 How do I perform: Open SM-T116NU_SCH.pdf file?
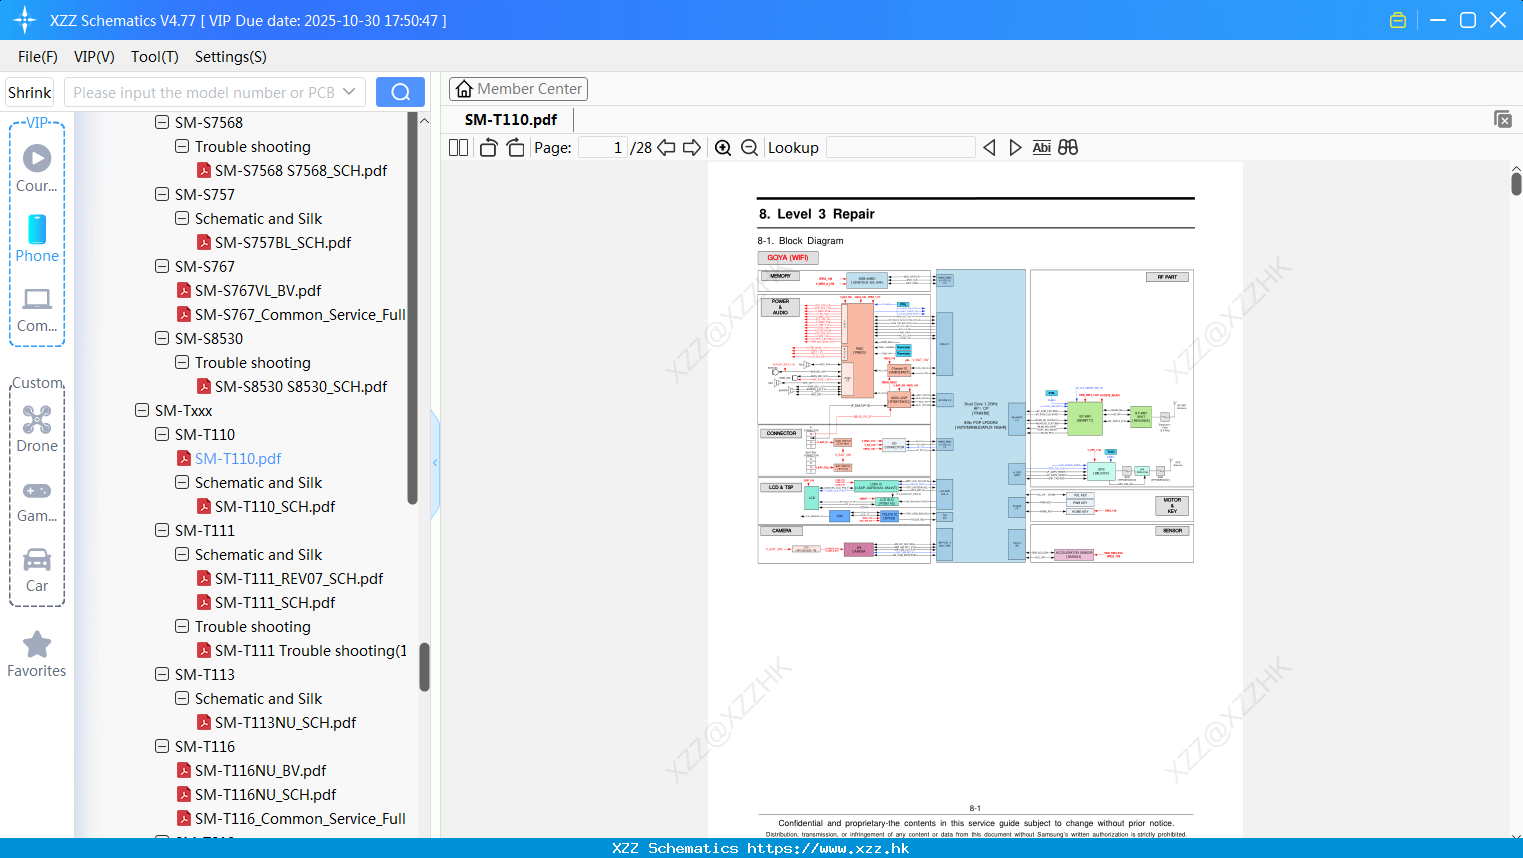click(x=265, y=795)
